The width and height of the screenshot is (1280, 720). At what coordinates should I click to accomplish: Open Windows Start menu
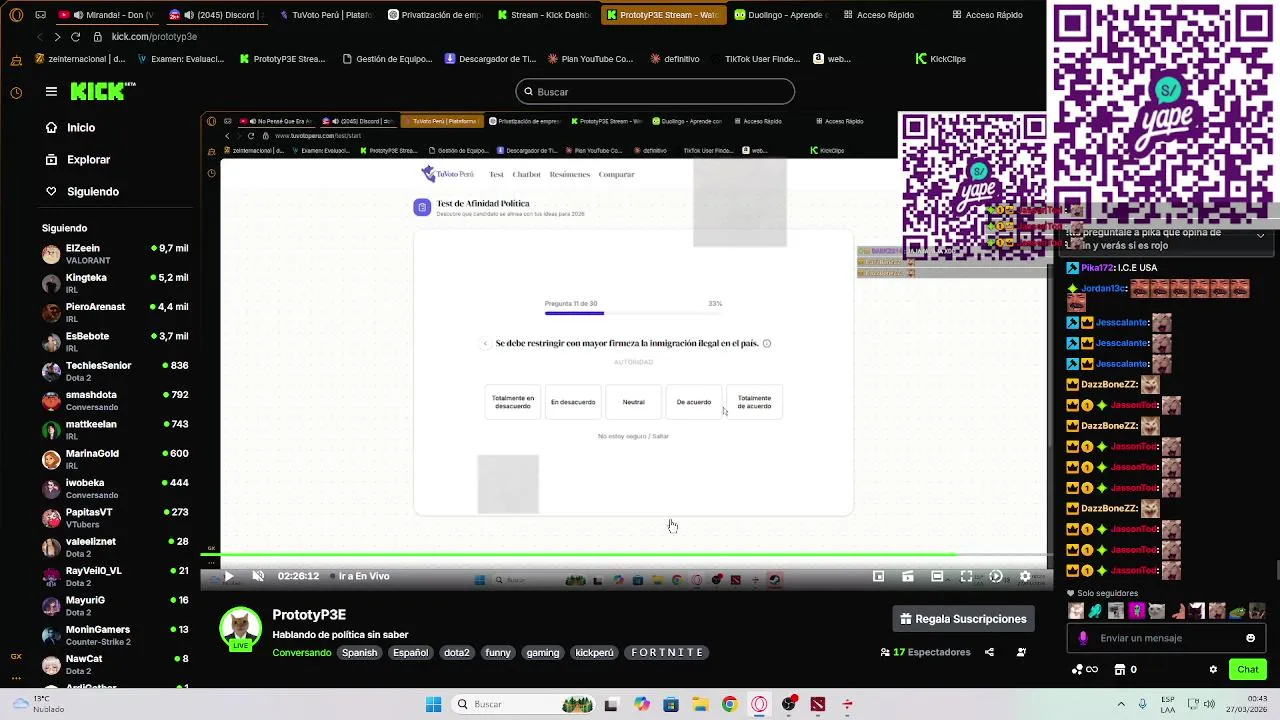433,704
